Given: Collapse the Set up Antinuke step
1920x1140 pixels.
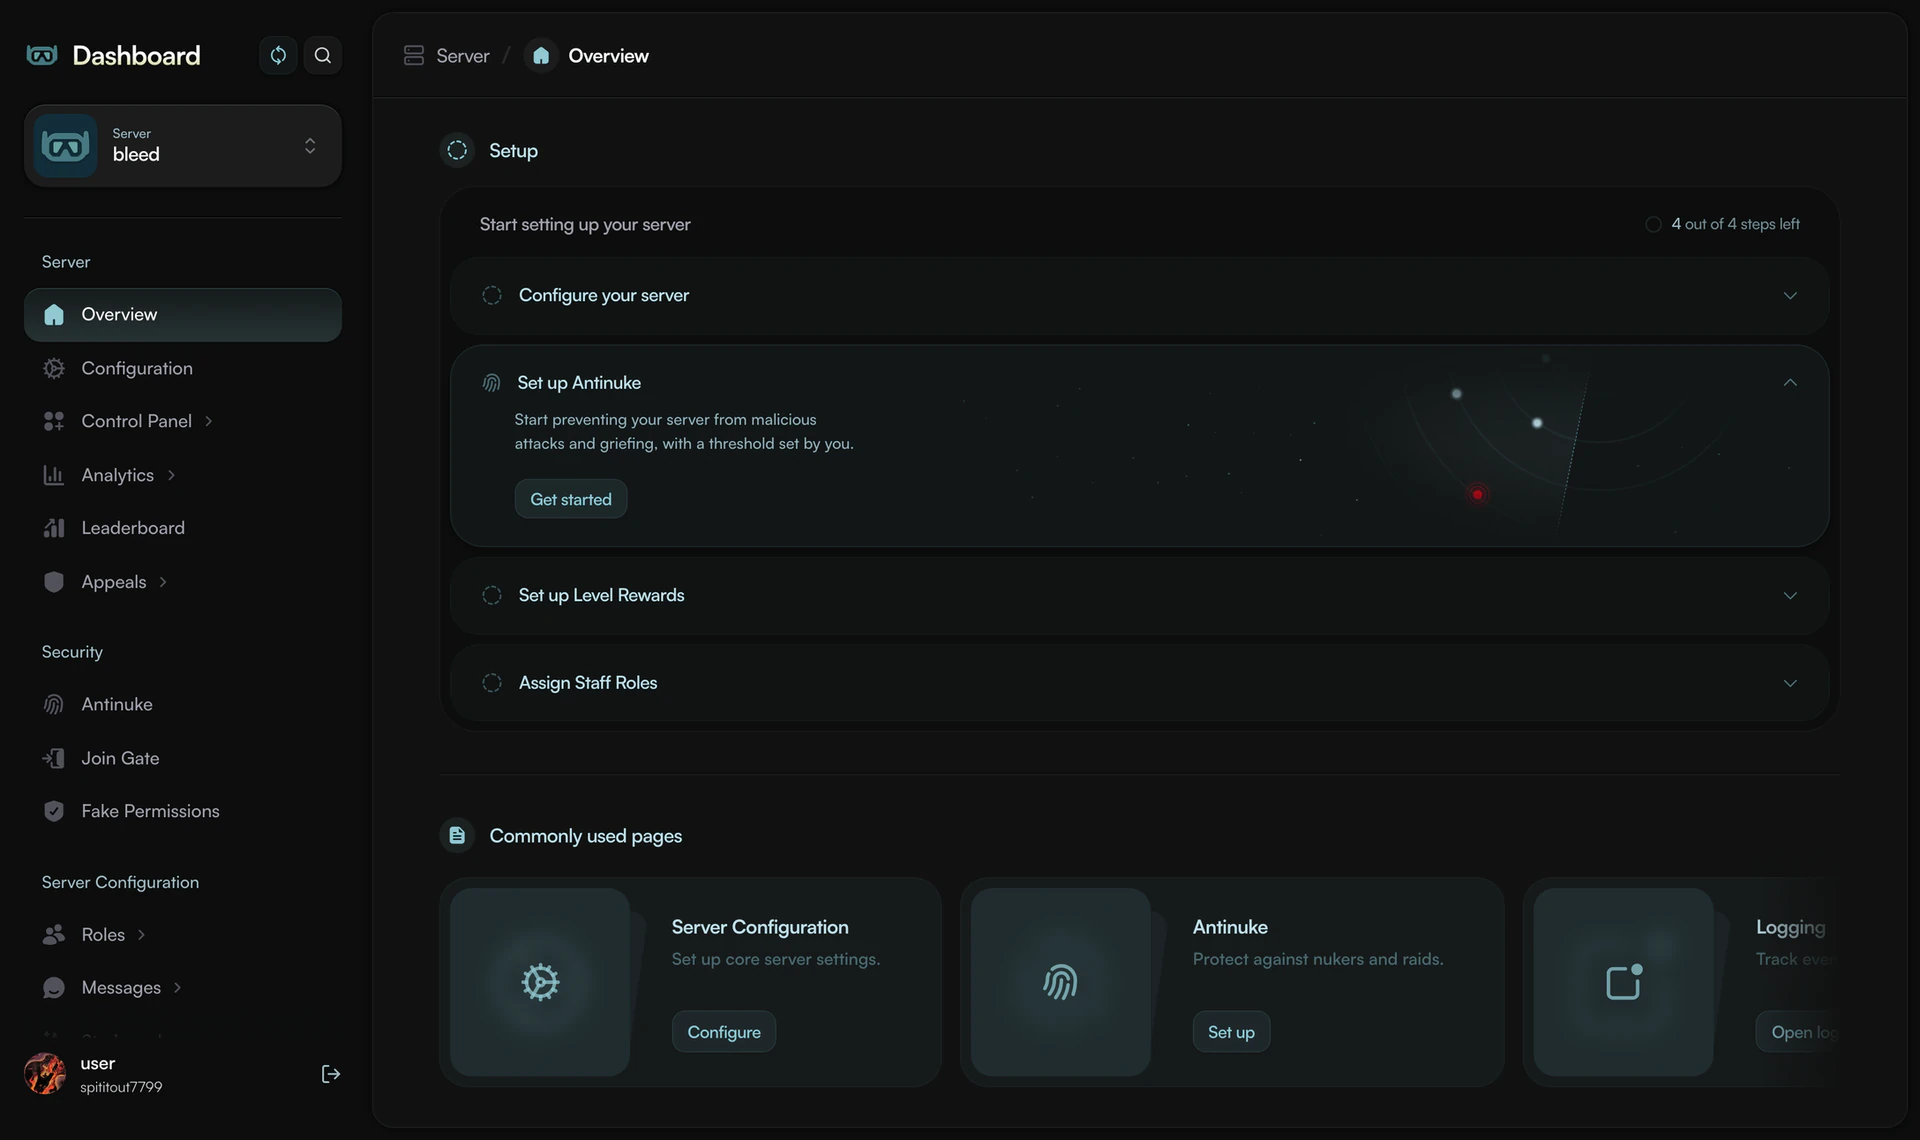Looking at the screenshot, I should [1790, 383].
